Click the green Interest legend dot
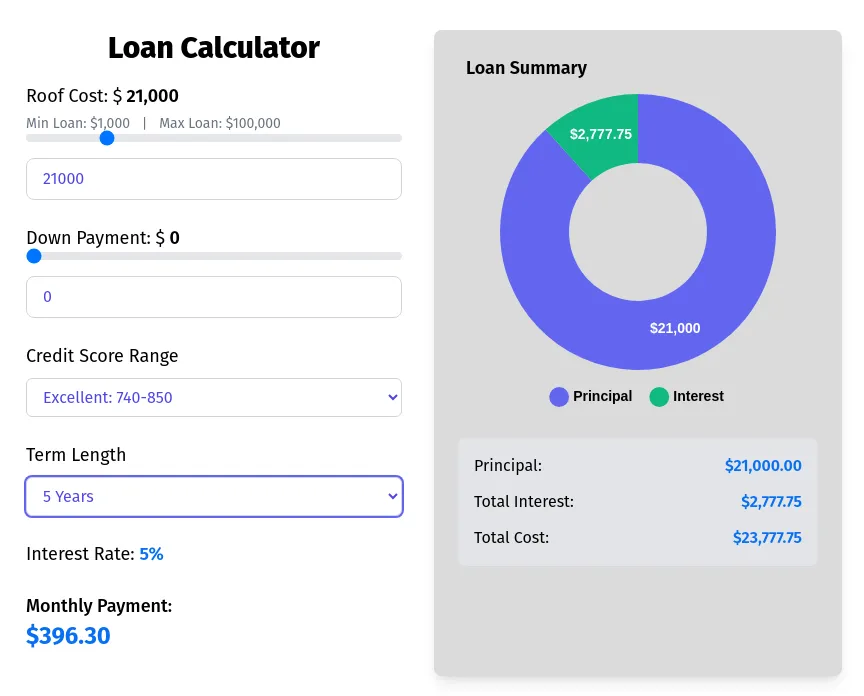 [x=659, y=397]
